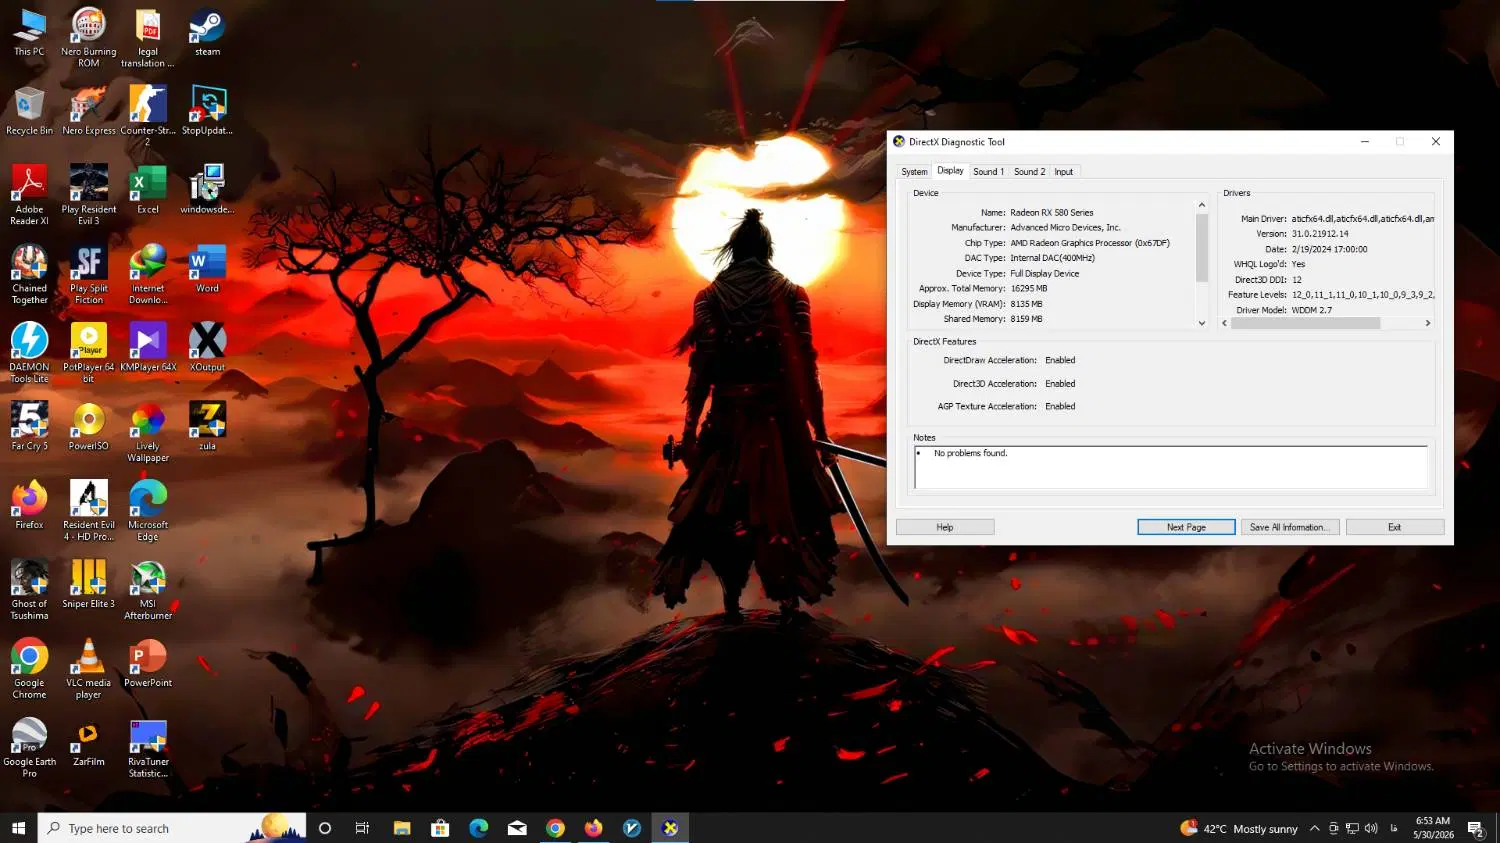The height and width of the screenshot is (843, 1500).
Task: Select the Lively Wallpaper desktop icon
Action: pos(148,432)
